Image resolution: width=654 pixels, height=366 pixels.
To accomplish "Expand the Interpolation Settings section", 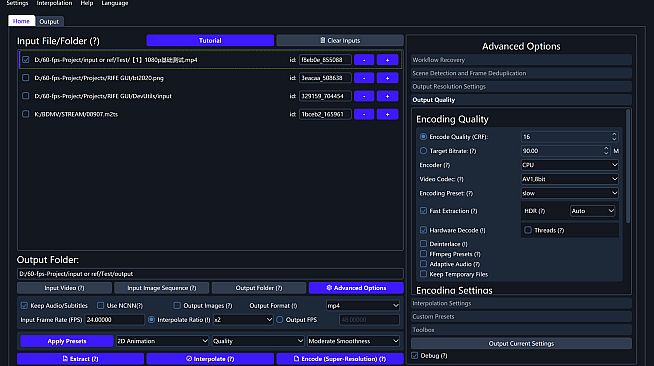I will (521, 303).
